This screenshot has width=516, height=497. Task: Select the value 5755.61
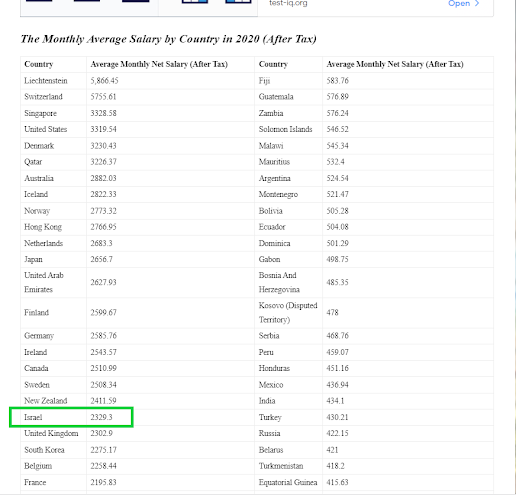[x=103, y=97]
